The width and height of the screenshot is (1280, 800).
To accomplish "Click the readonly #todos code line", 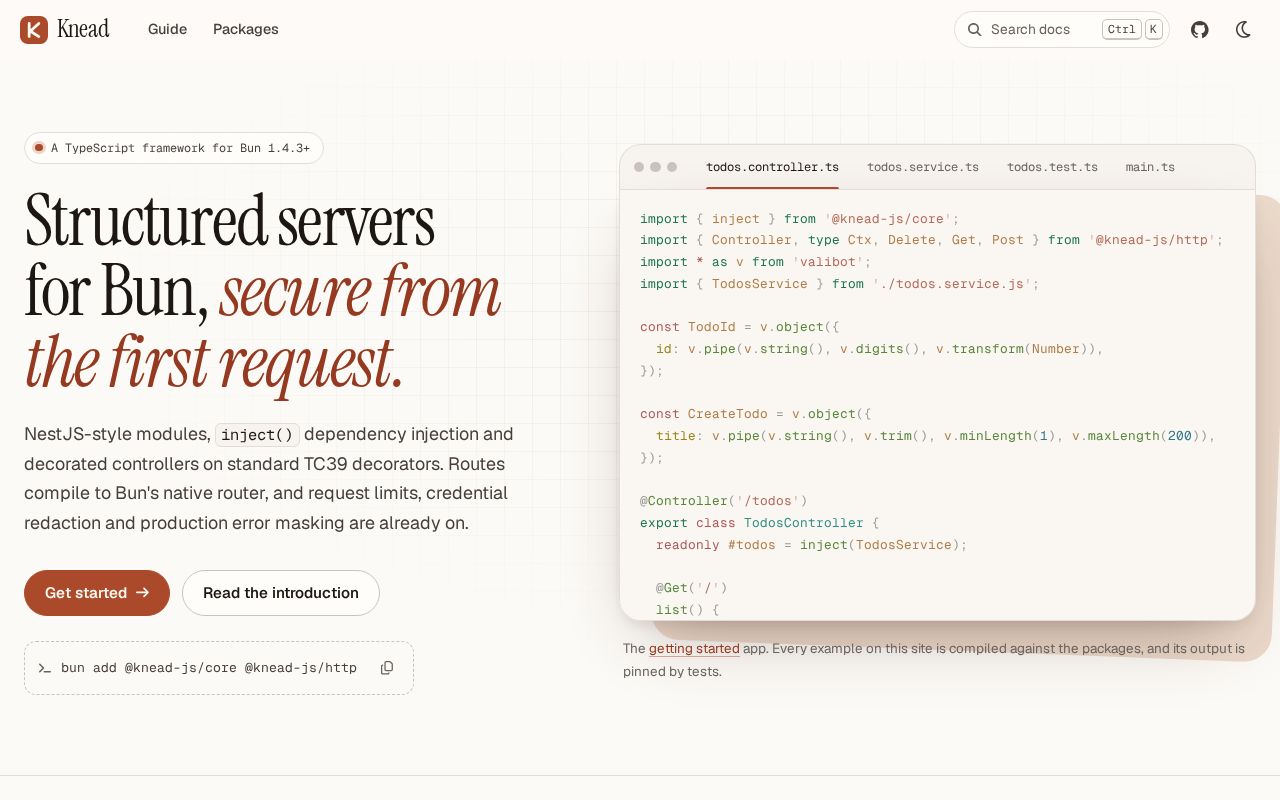I will pos(812,545).
